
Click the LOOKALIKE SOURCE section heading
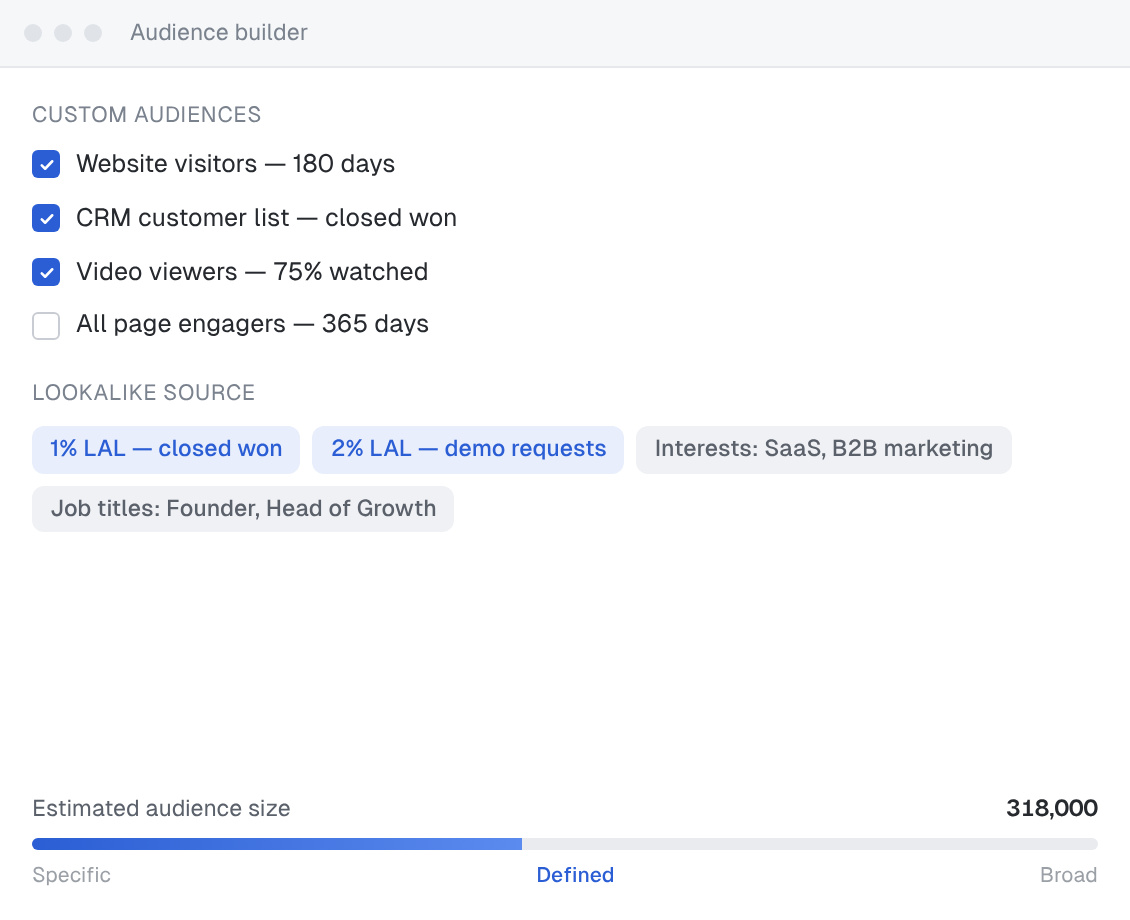[x=143, y=393]
